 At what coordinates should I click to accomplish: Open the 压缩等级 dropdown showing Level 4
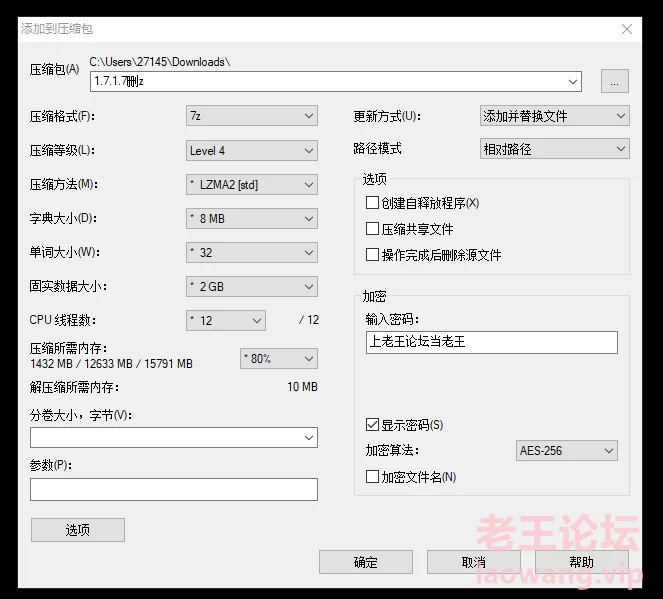point(252,150)
